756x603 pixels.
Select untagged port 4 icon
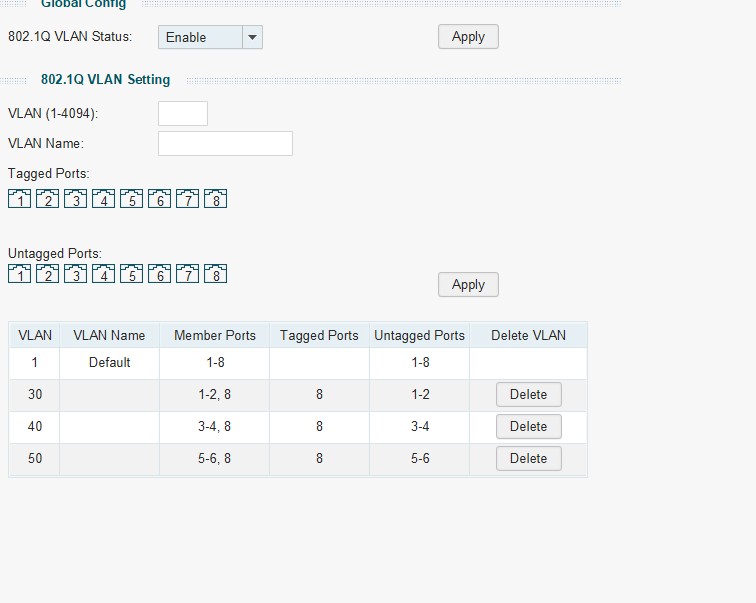click(x=103, y=273)
